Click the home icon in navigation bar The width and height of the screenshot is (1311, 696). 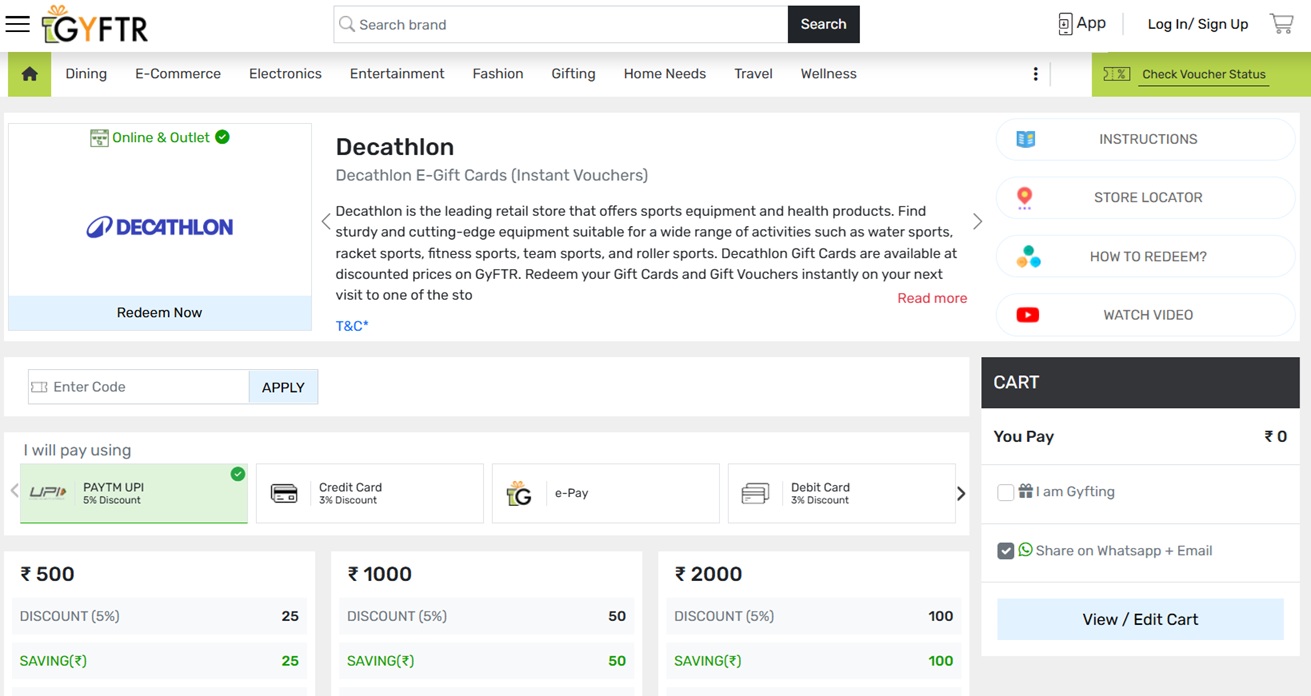29,74
